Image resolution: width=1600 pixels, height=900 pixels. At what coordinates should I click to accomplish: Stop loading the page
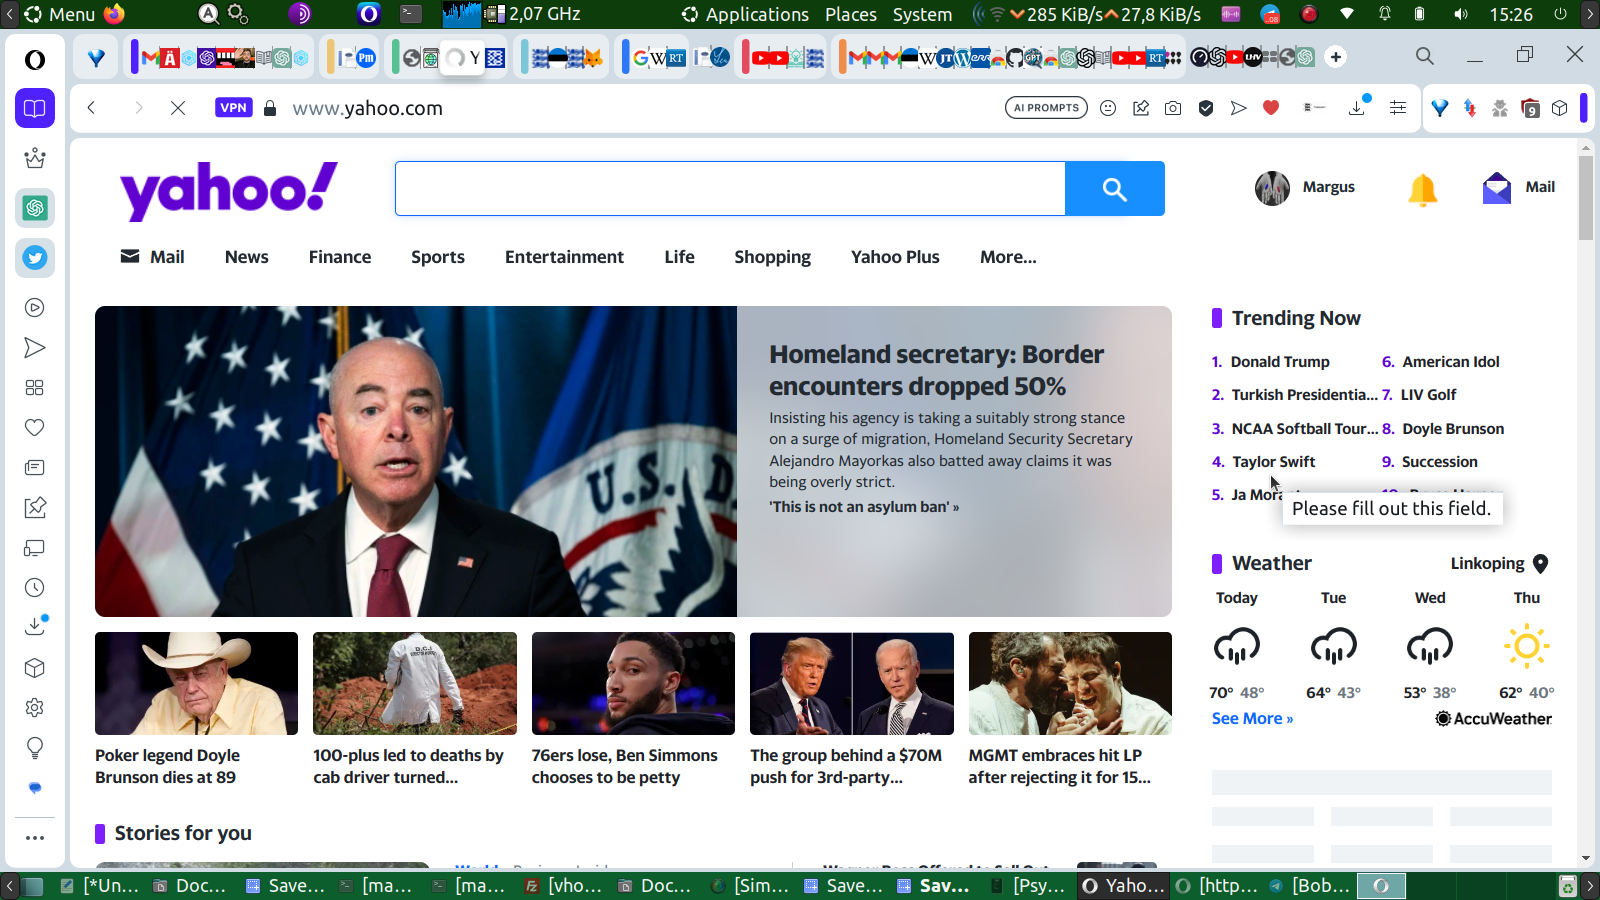click(178, 108)
